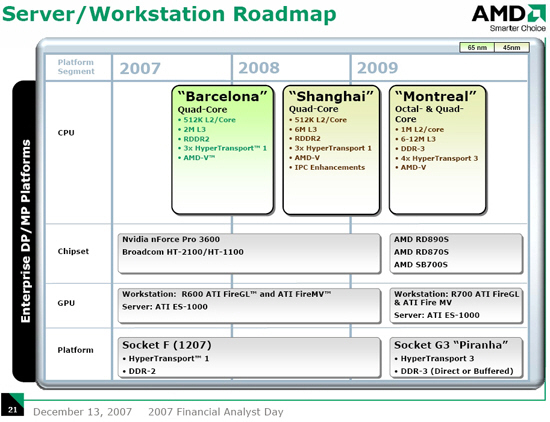
Task: Click the R600 ATI FireGL workstation box
Action: (x=249, y=306)
